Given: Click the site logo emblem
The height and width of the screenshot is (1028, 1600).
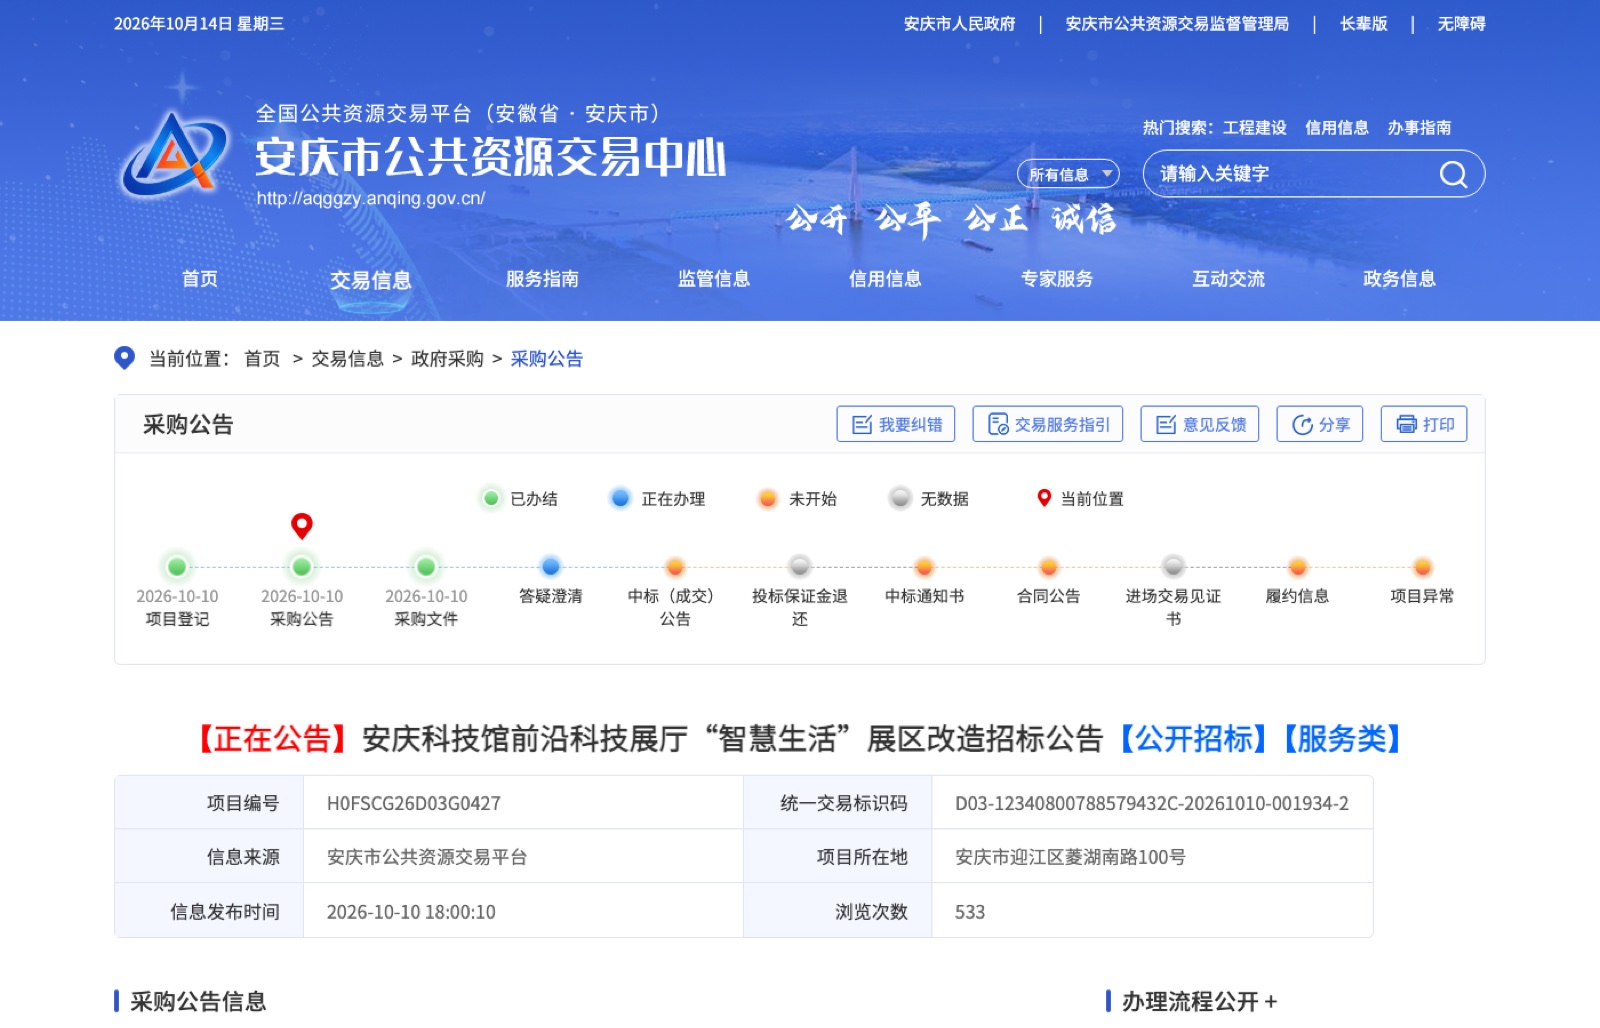Looking at the screenshot, I should [175, 155].
